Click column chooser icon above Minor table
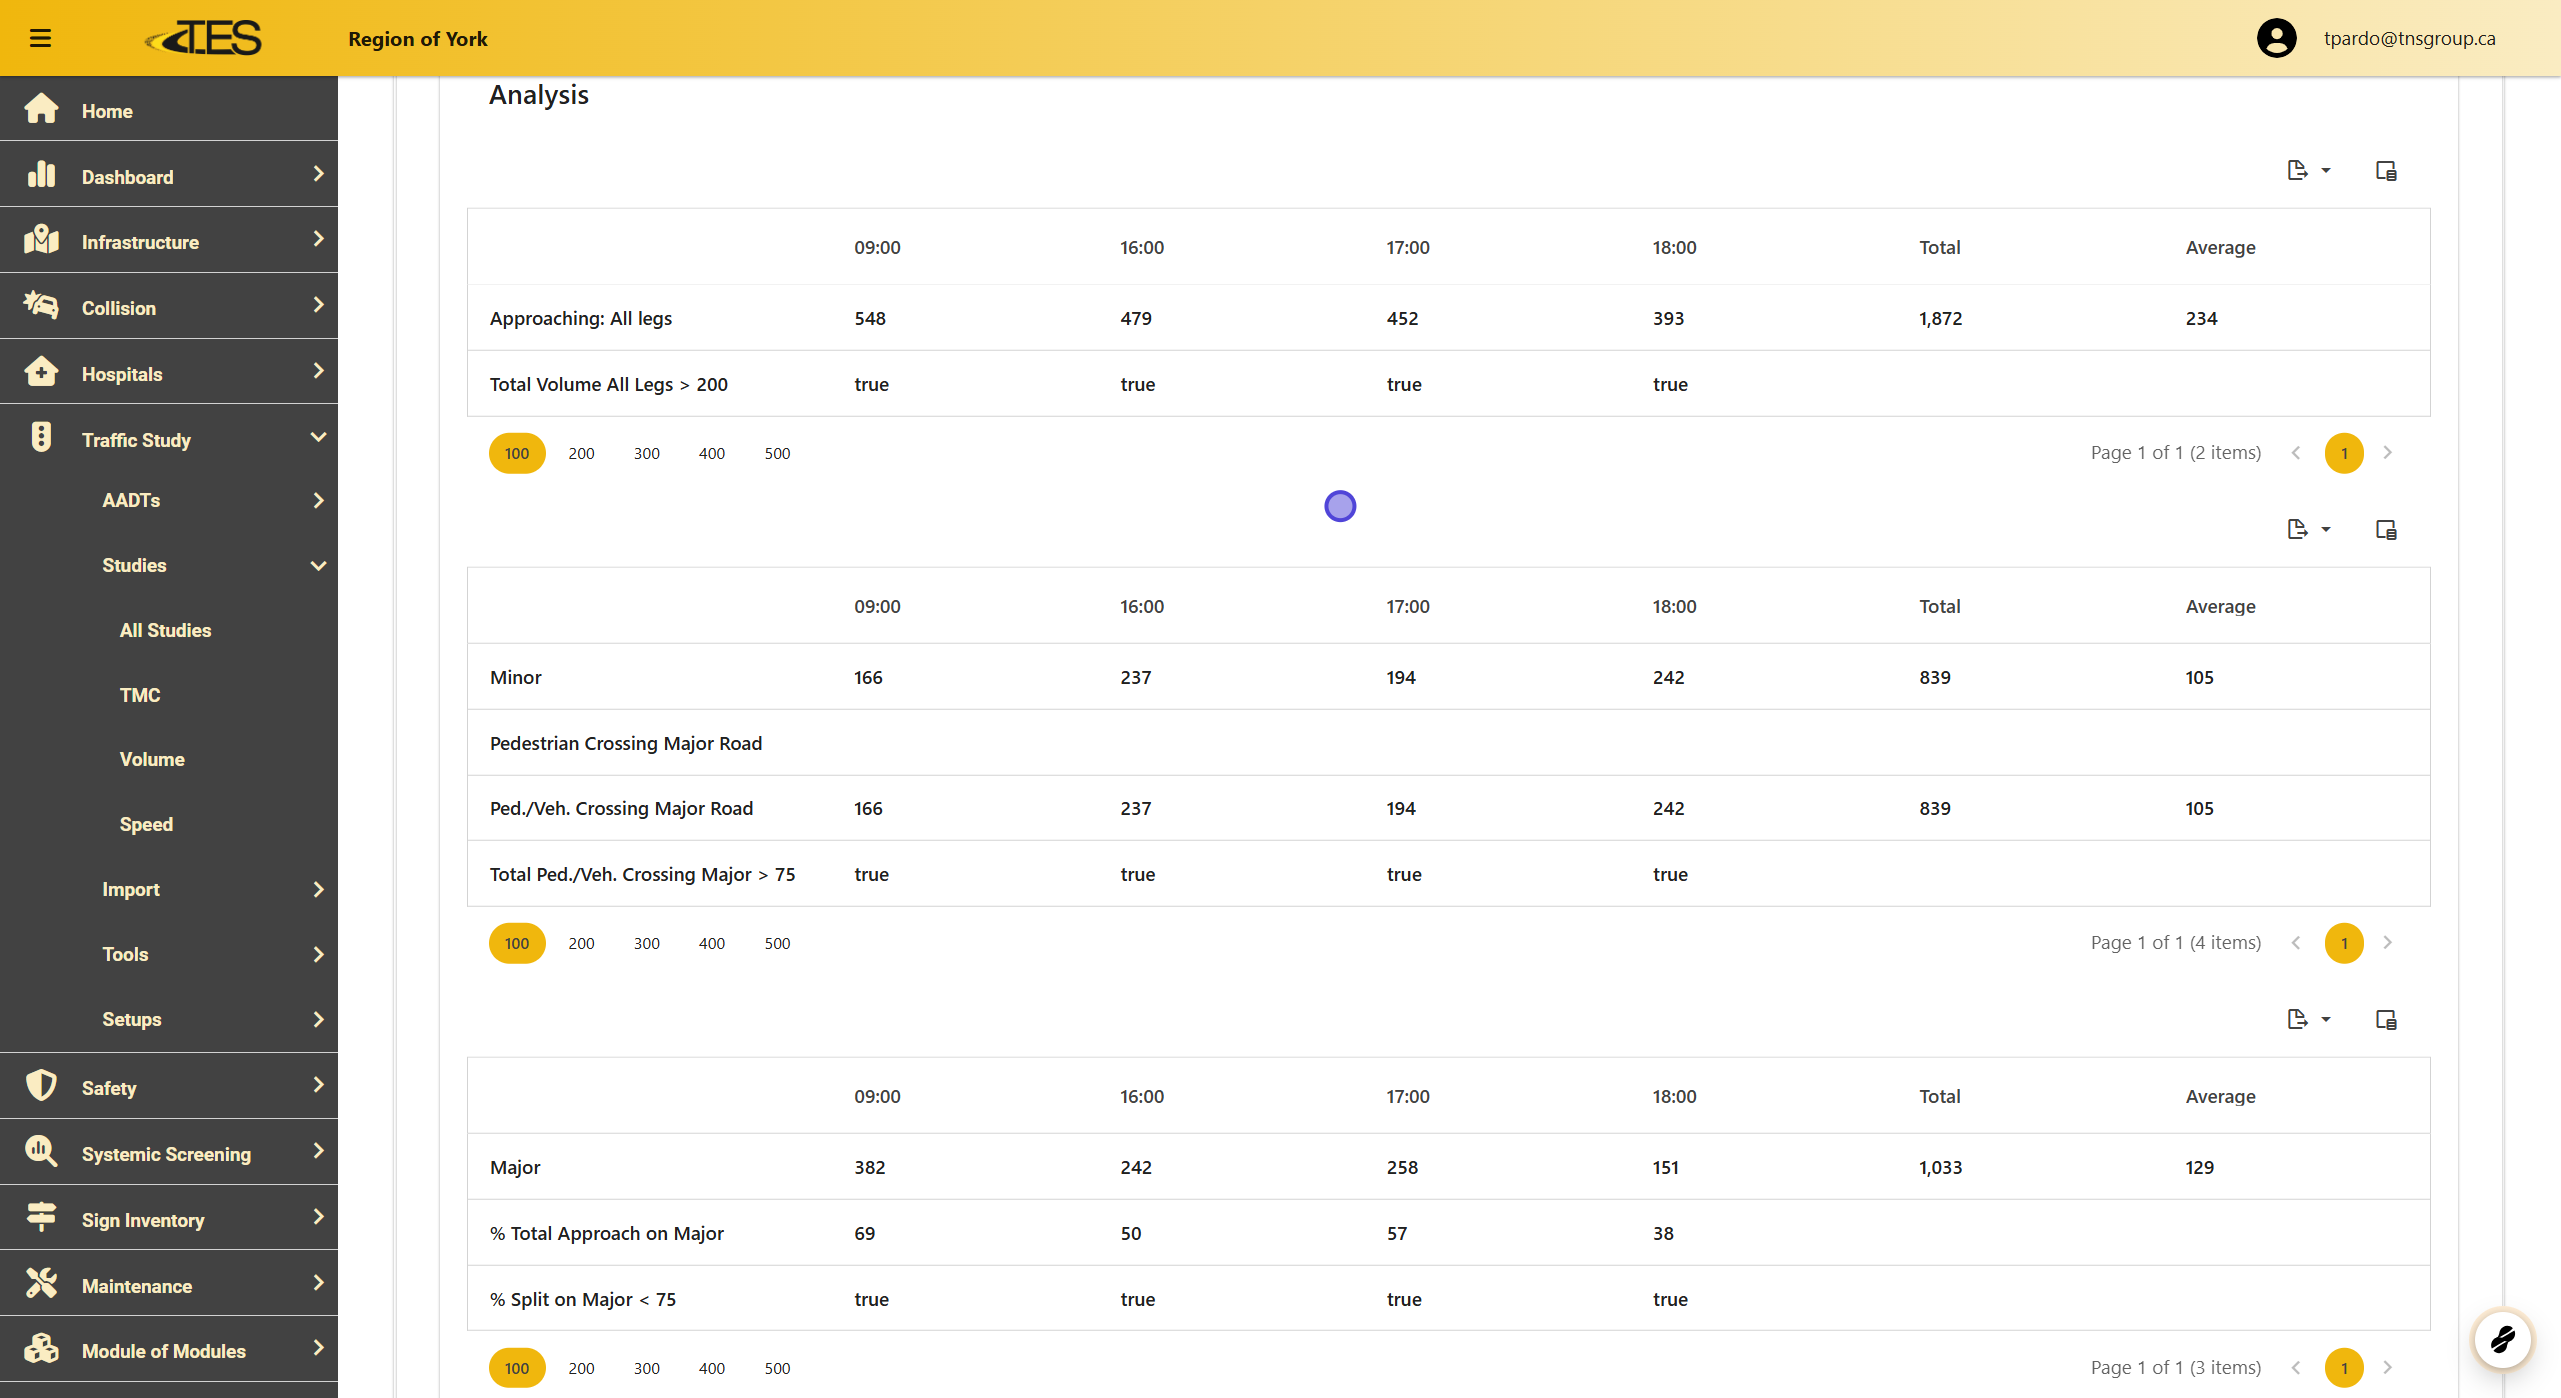This screenshot has width=2561, height=1398. [x=2386, y=530]
